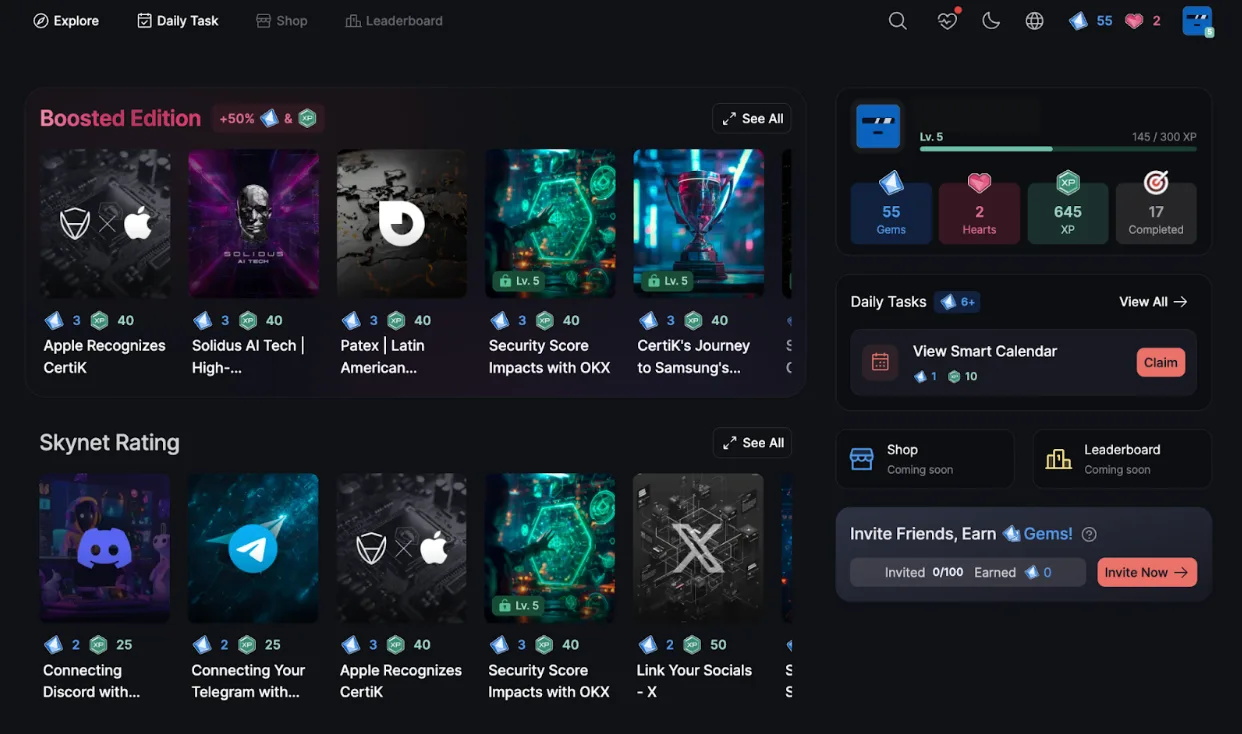Open Solidus AI Tech quest thumbnail
Screen dimensions: 1242x734
pyautogui.click(x=254, y=223)
